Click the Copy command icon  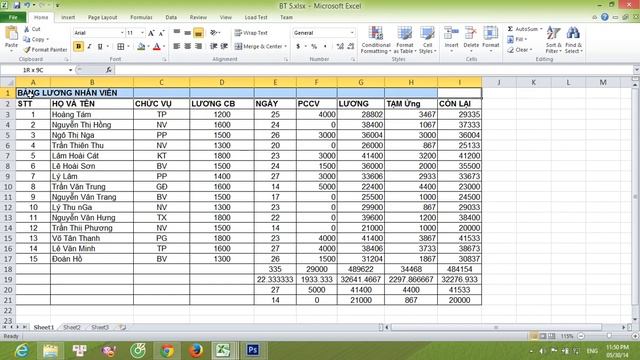point(27,39)
